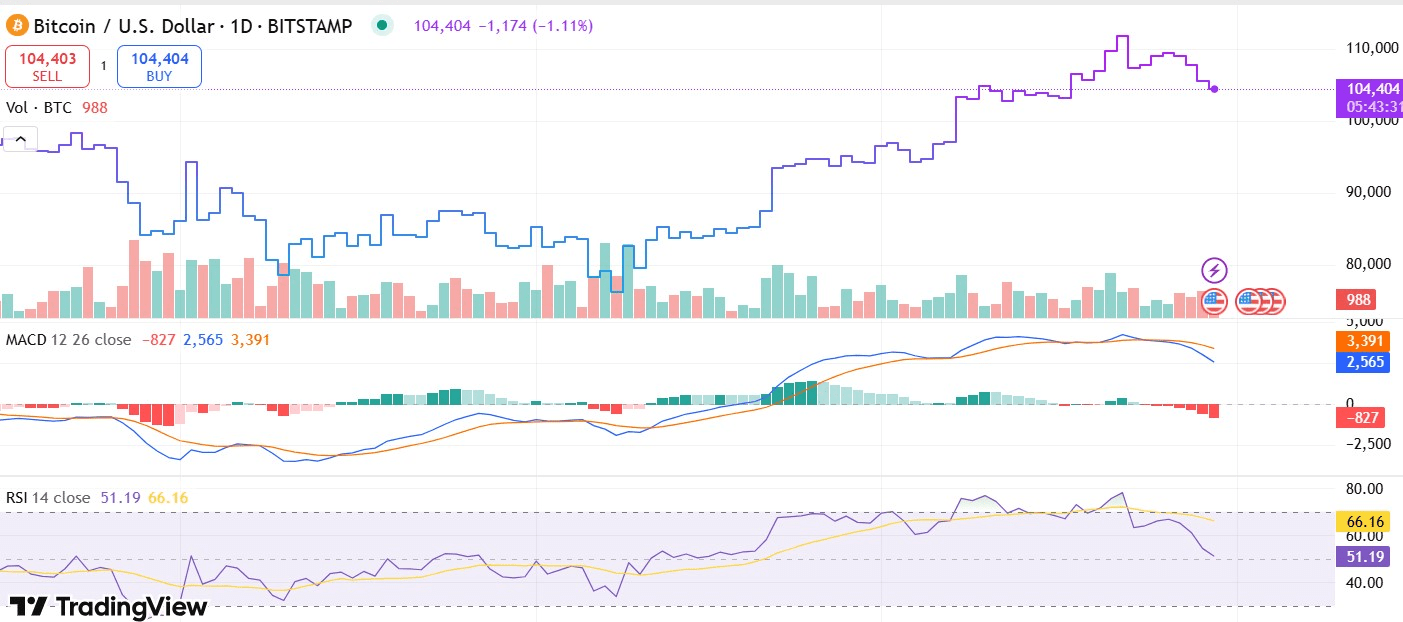The width and height of the screenshot is (1403, 622).
Task: Click the Bitcoin logo beside the symbol name
Action: (x=17, y=24)
